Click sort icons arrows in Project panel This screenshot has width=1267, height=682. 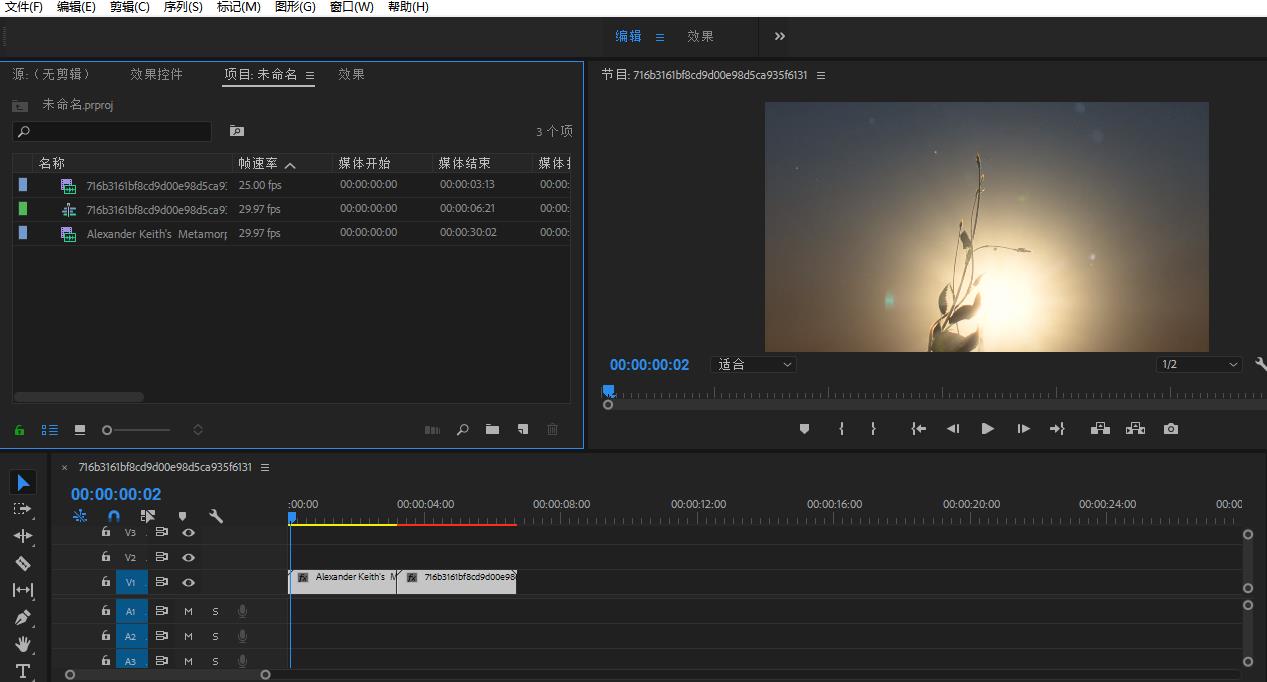pyautogui.click(x=198, y=430)
